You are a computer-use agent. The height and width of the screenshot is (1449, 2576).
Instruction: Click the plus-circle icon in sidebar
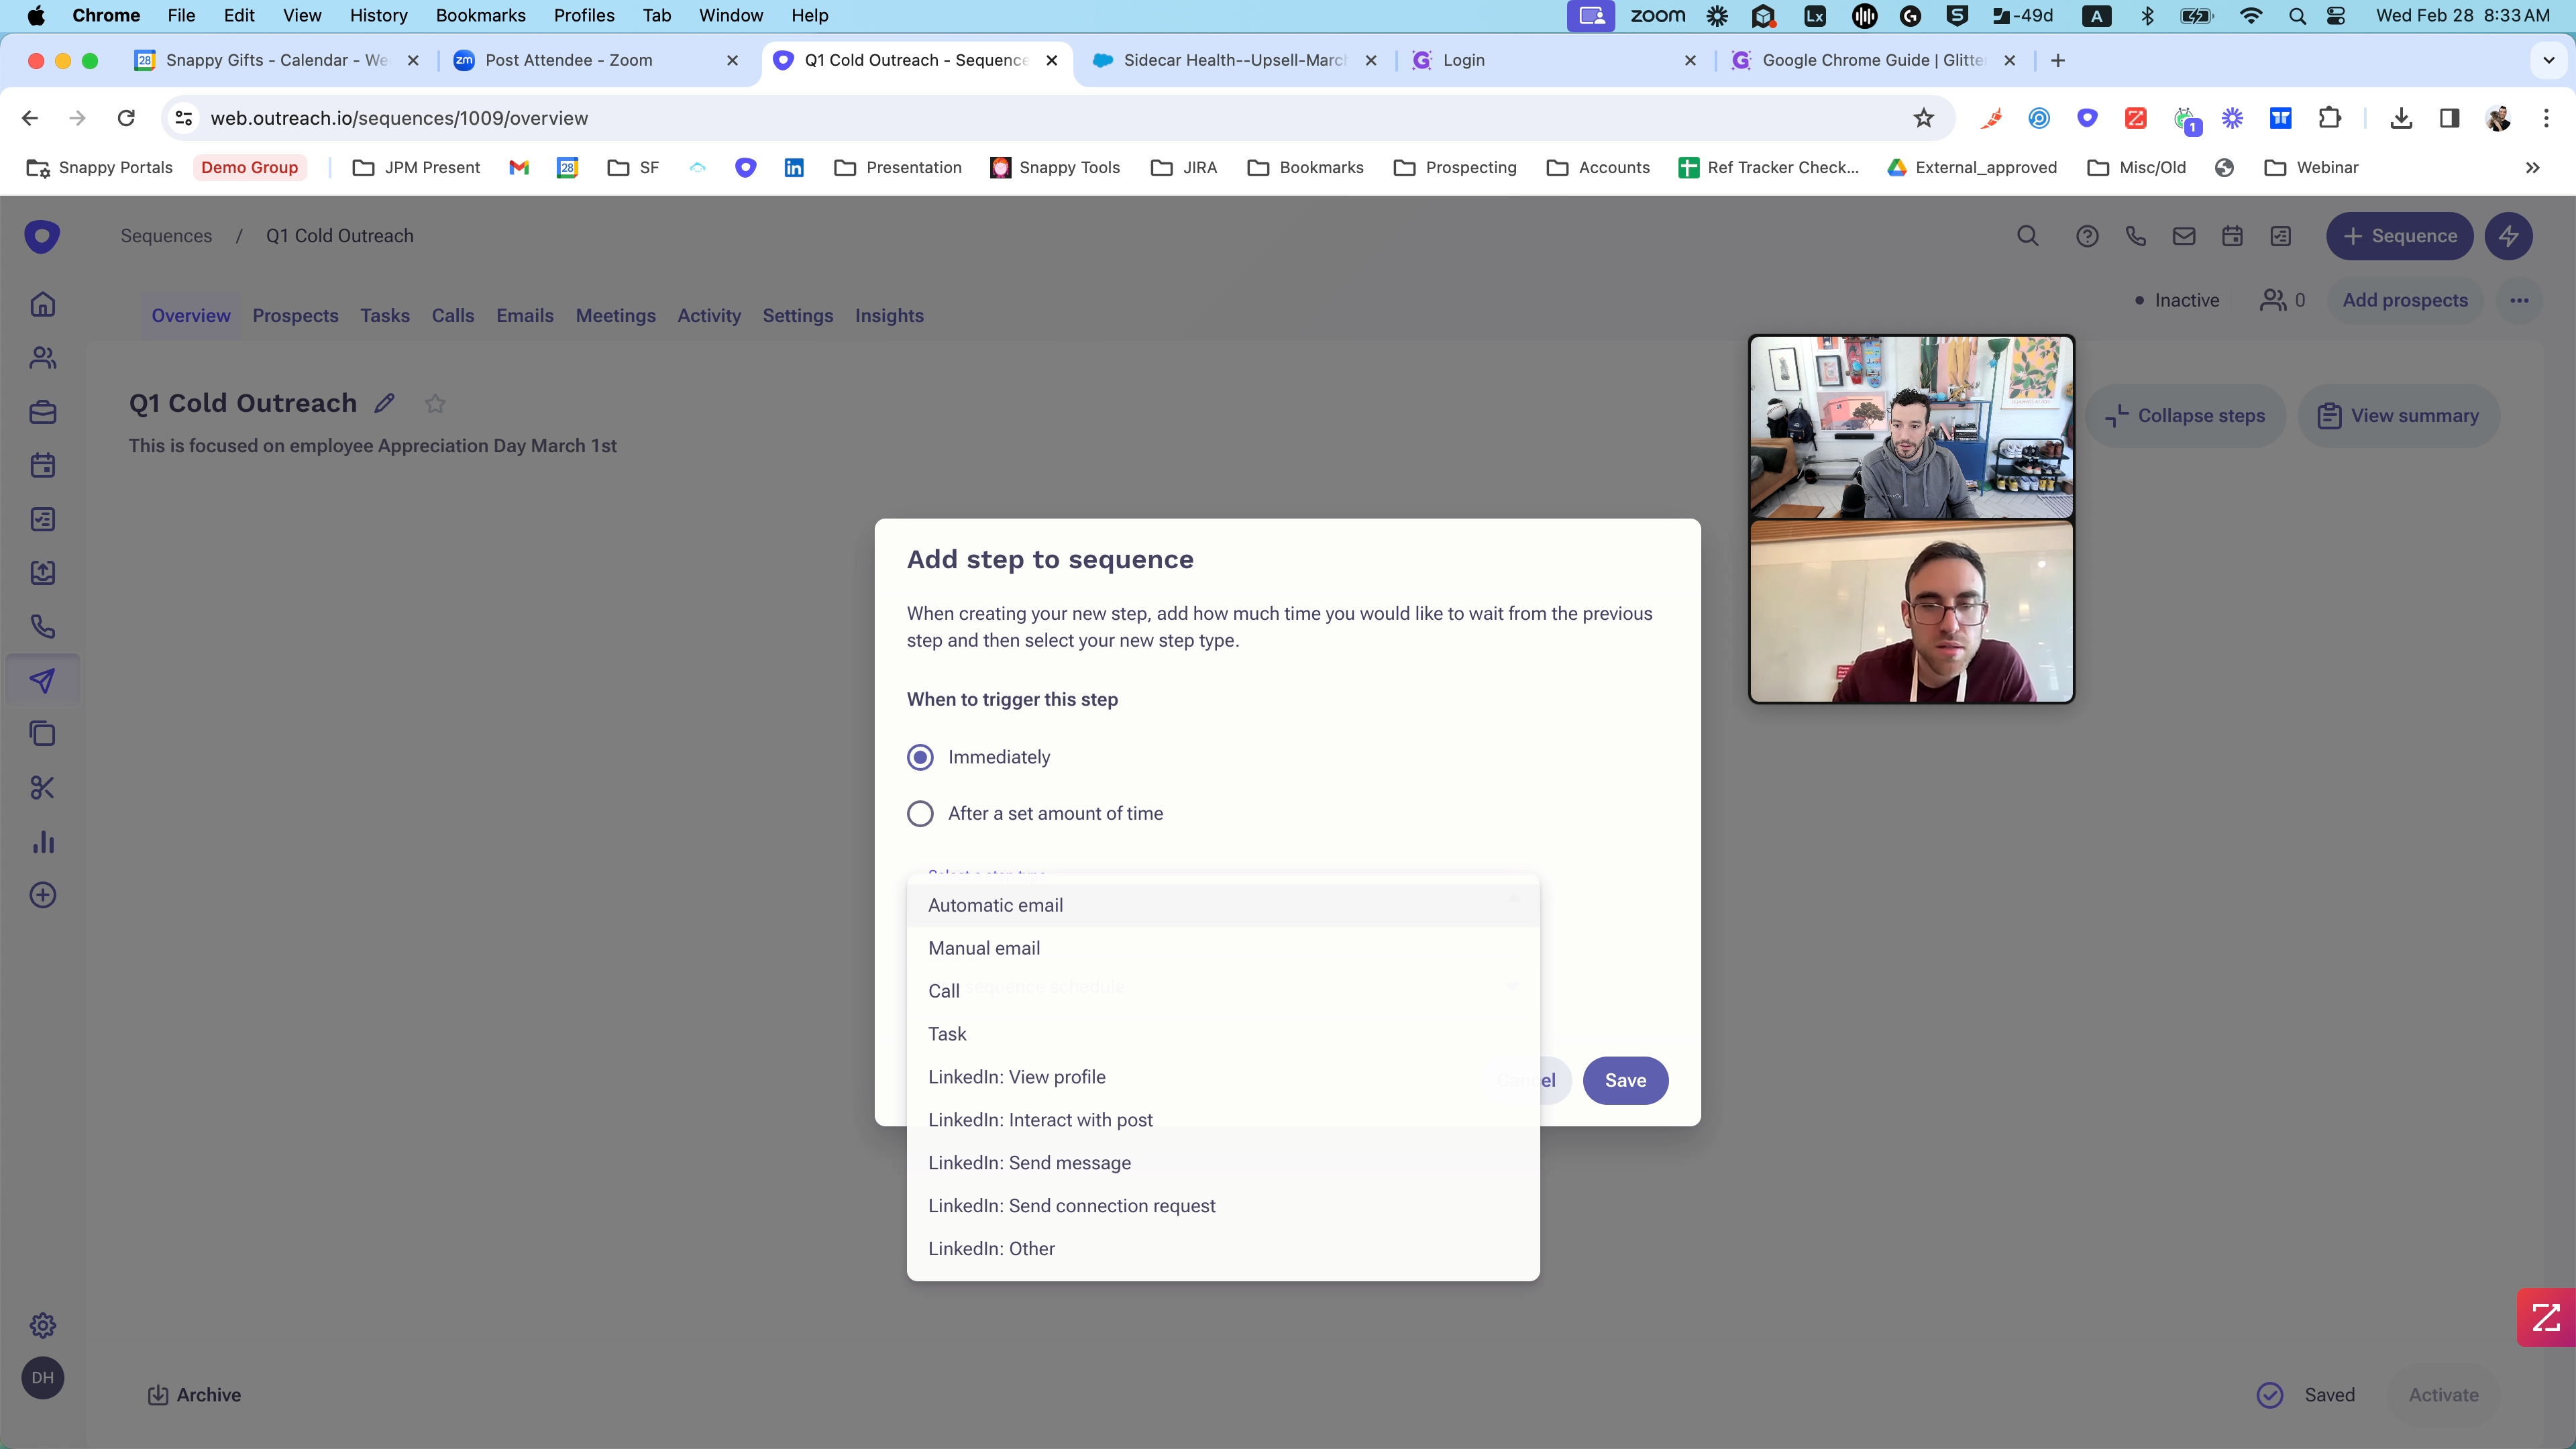click(42, 895)
